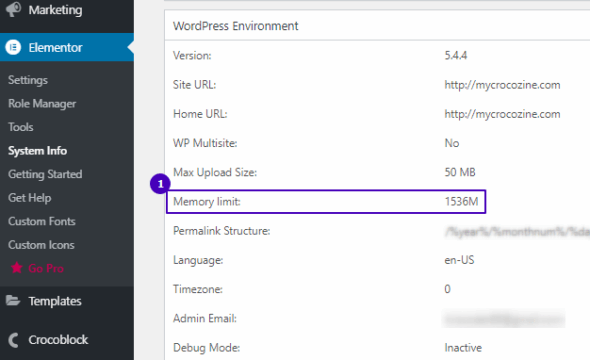The image size is (590, 360).
Task: Select System Info submenu item
Action: (38, 150)
